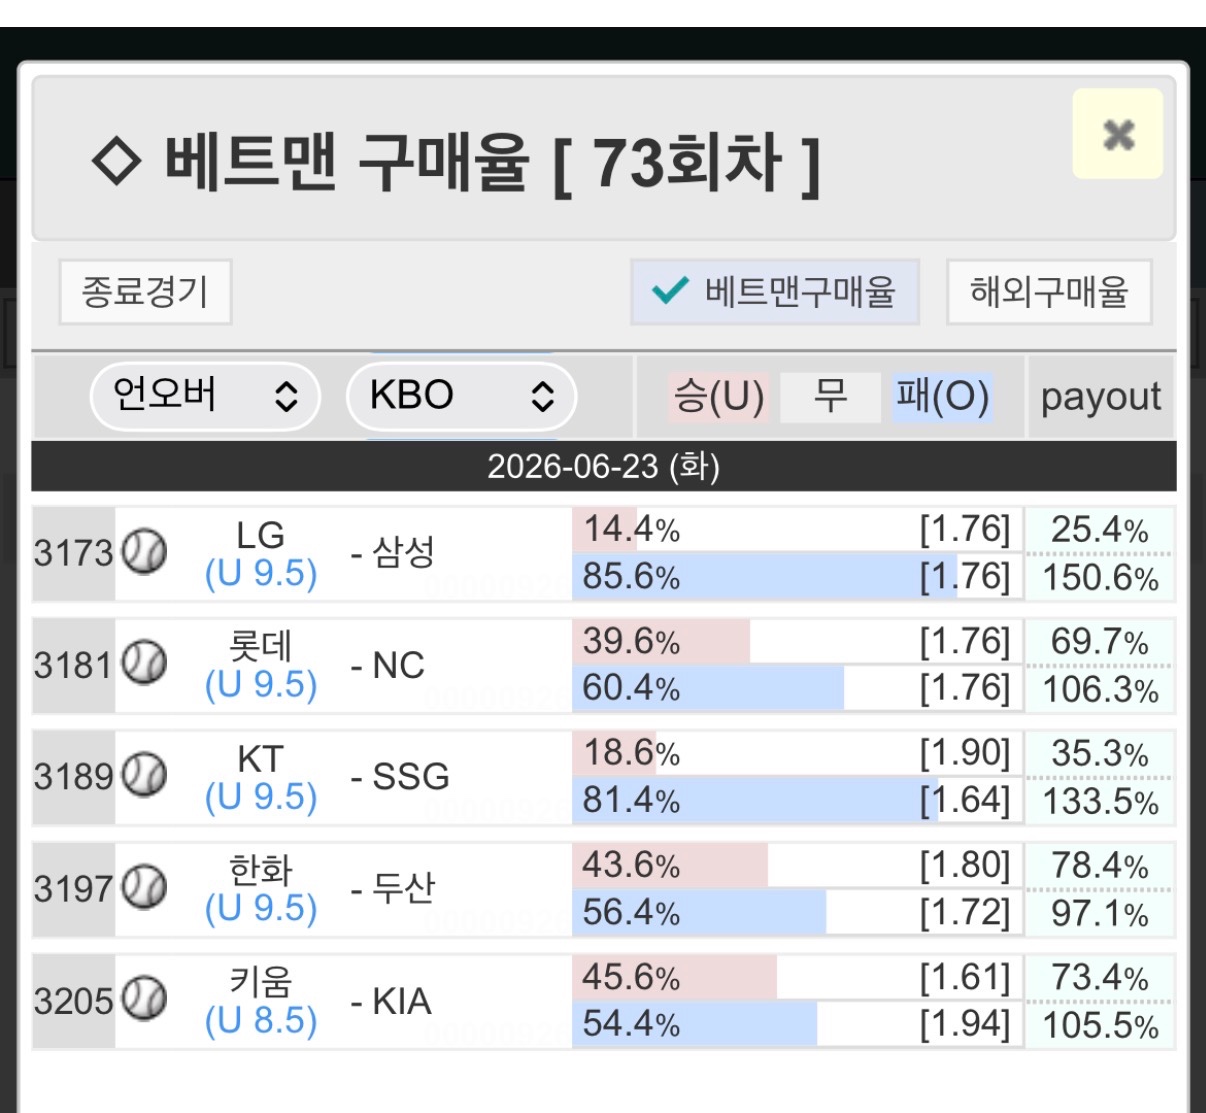Open the 언오버 bet type dropdown
1206x1113 pixels.
click(205, 396)
